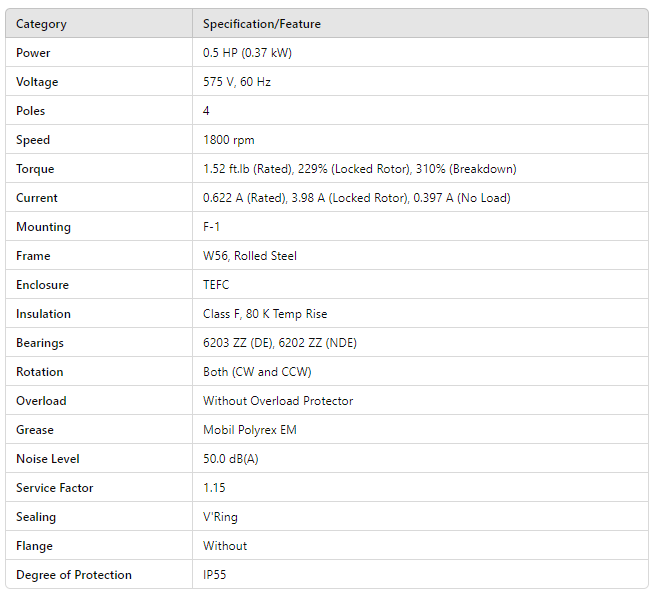Click the Without Overload Protector text
This screenshot has height=595, width=657.
click(278, 401)
